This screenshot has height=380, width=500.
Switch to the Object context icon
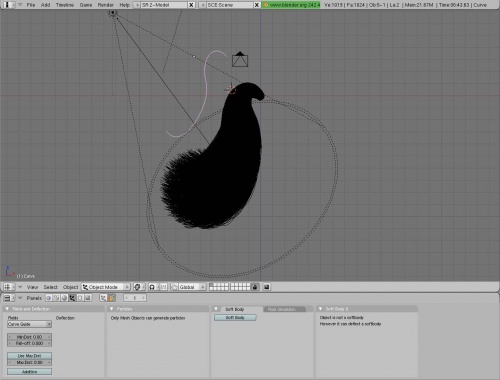72,298
